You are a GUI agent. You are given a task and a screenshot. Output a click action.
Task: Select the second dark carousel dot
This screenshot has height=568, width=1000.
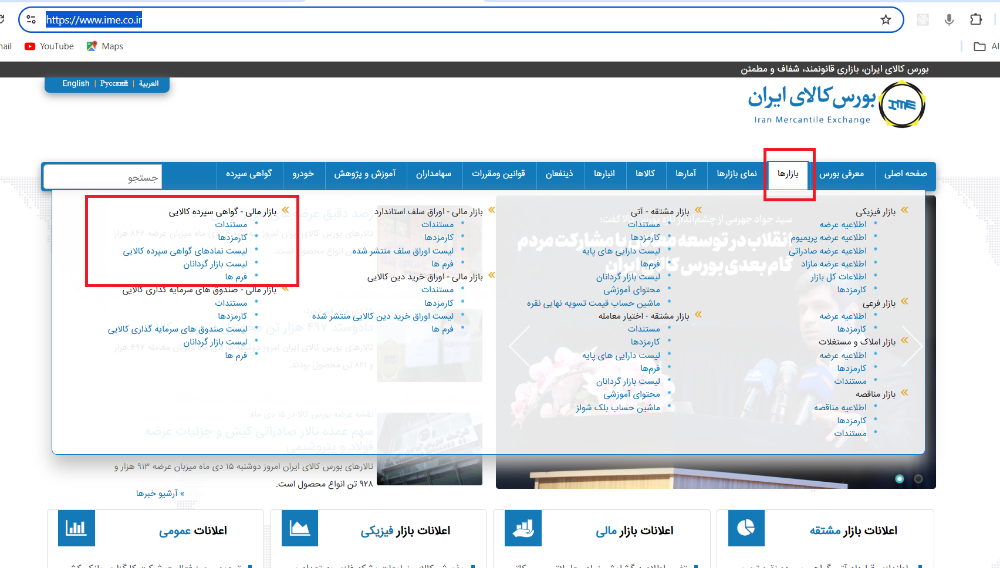[918, 479]
